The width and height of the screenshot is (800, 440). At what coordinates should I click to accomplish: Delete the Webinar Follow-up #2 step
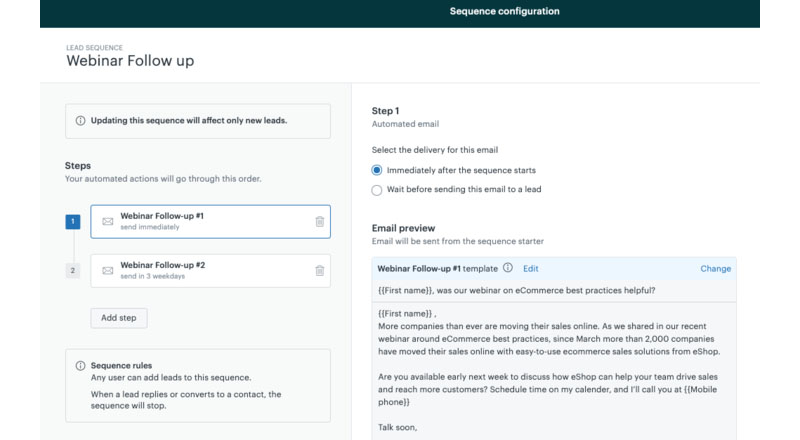[320, 270]
